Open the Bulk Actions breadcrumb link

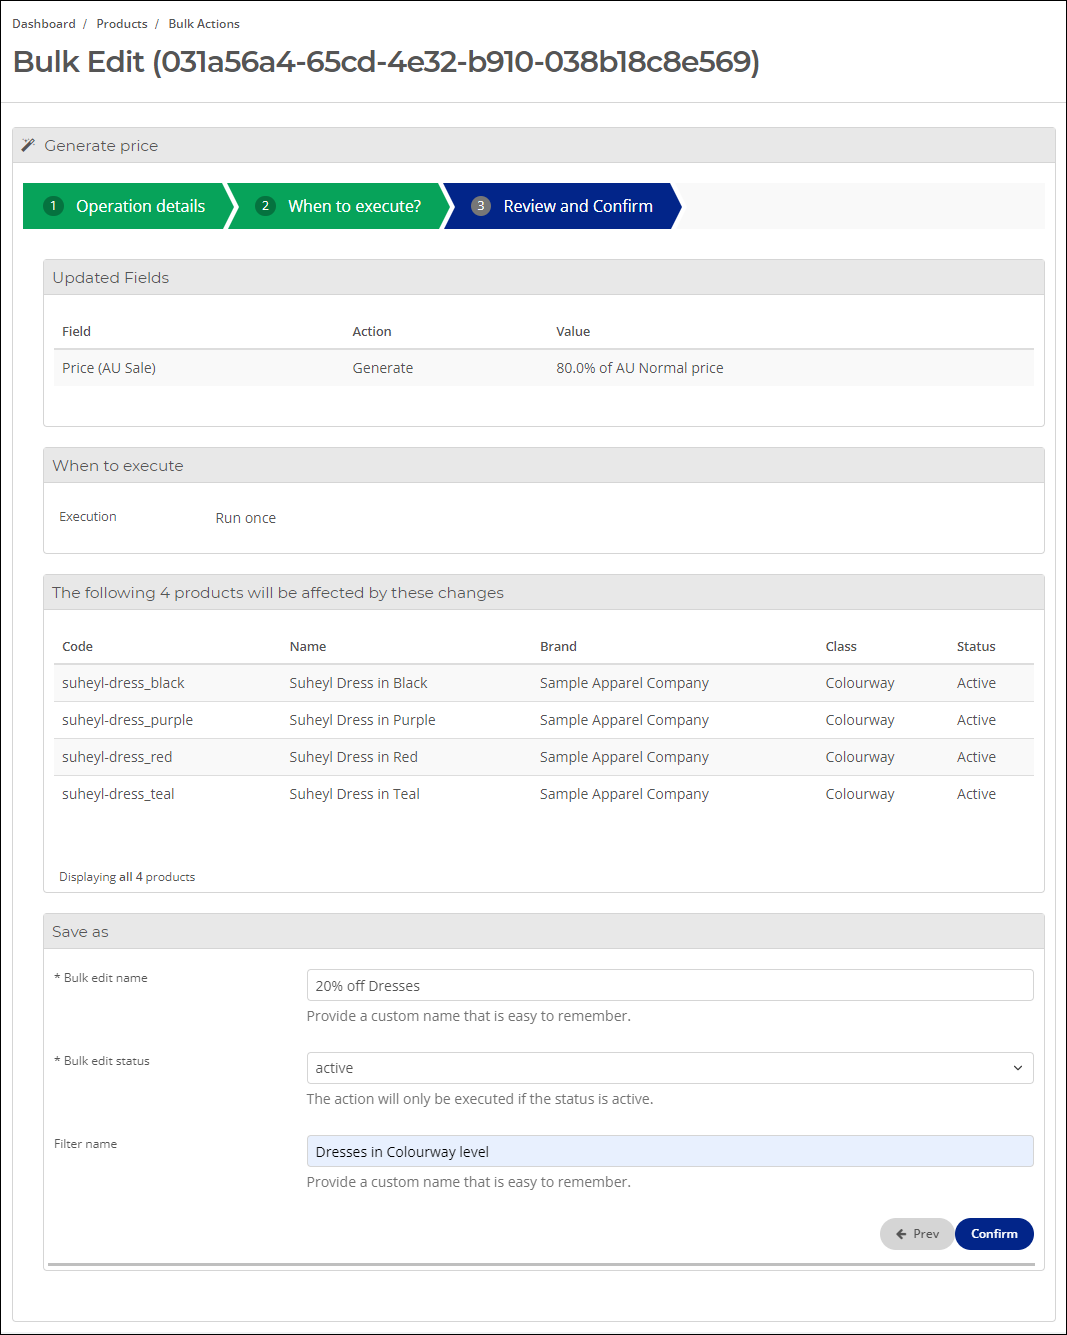point(204,24)
